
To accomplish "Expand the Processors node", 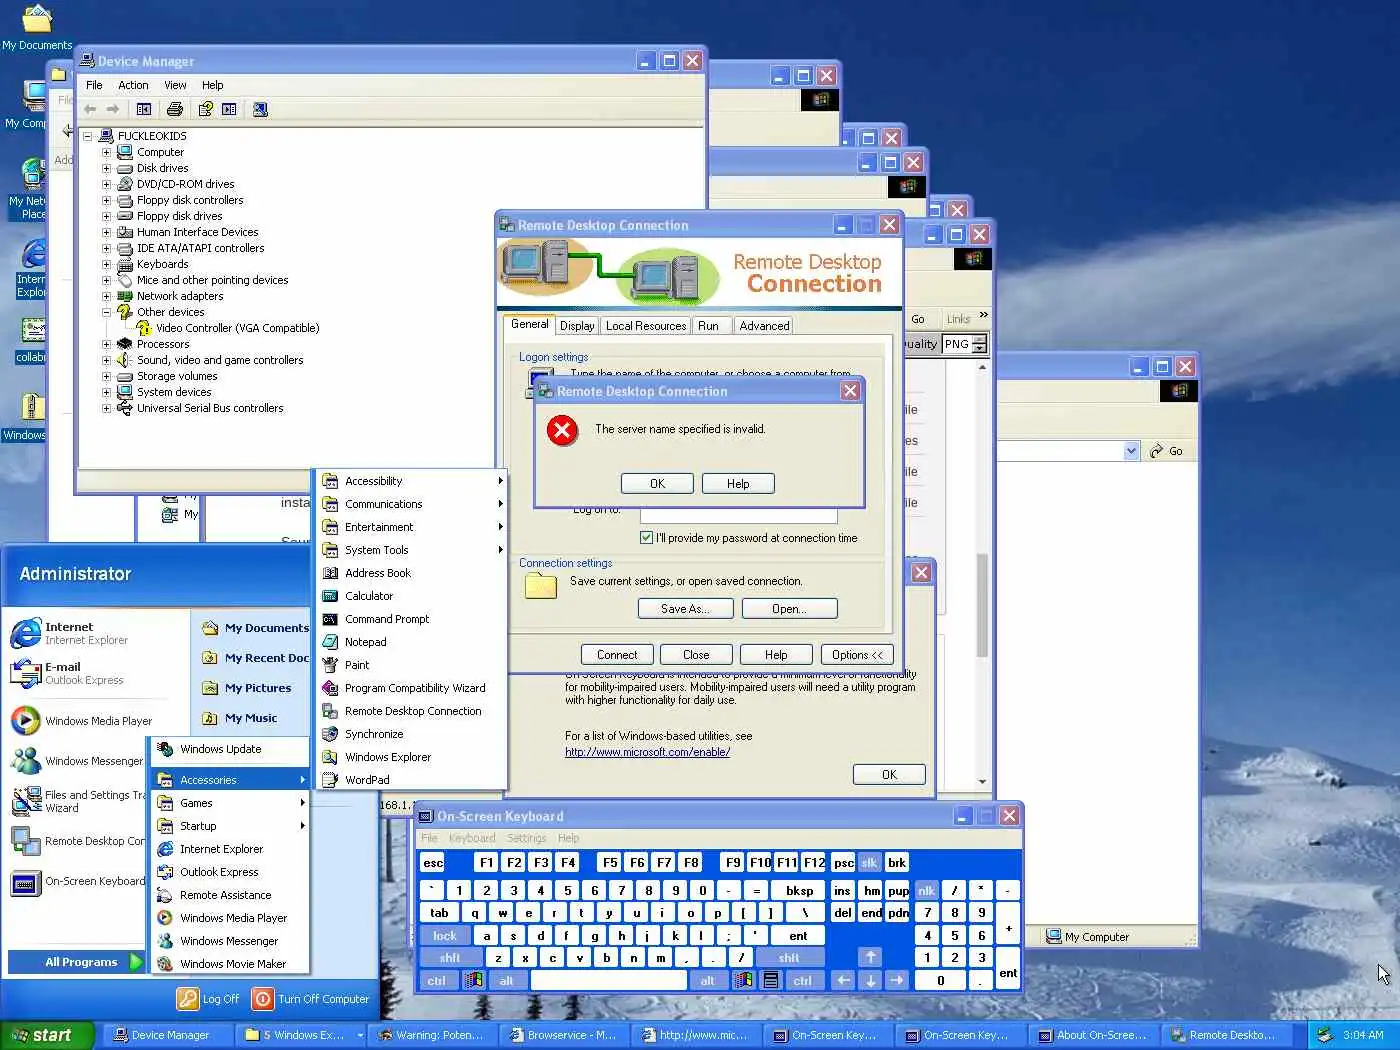I will (x=107, y=345).
